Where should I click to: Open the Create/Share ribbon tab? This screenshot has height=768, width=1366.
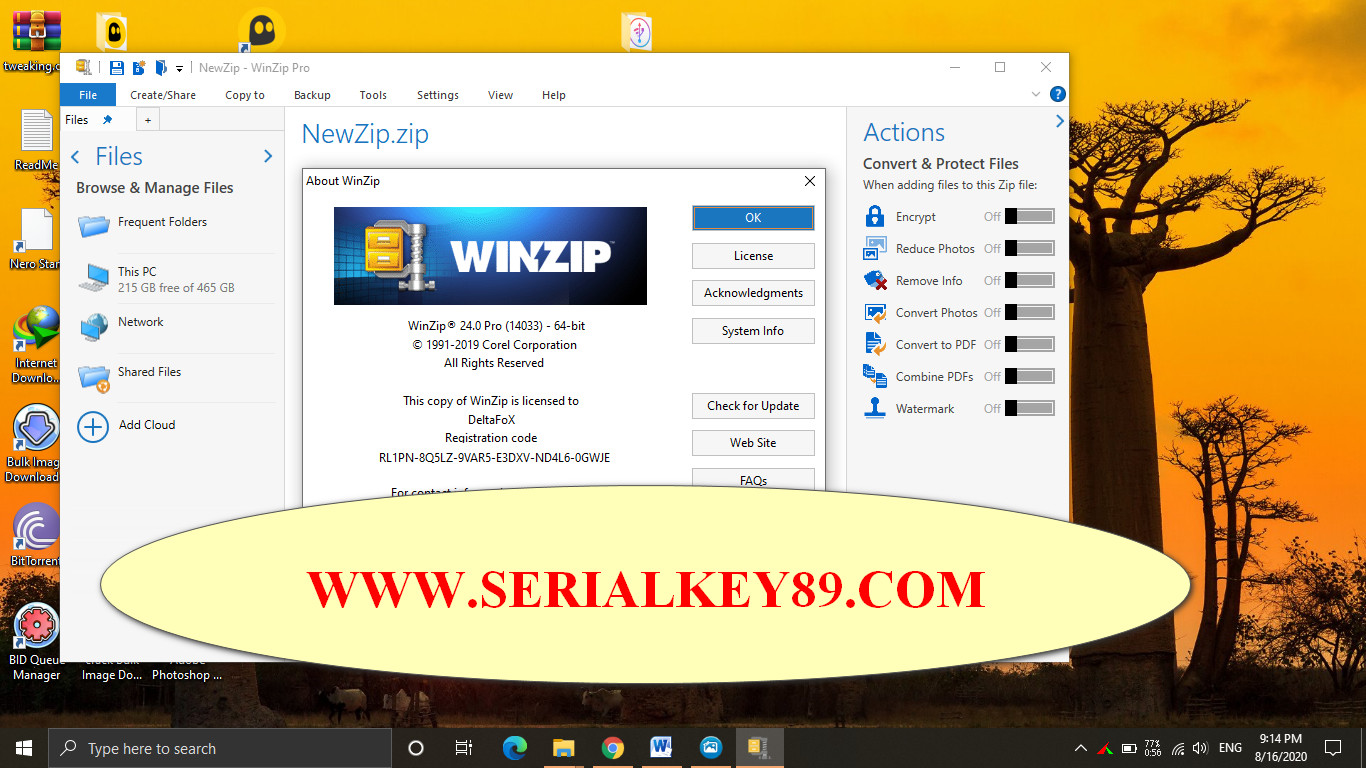tap(163, 95)
